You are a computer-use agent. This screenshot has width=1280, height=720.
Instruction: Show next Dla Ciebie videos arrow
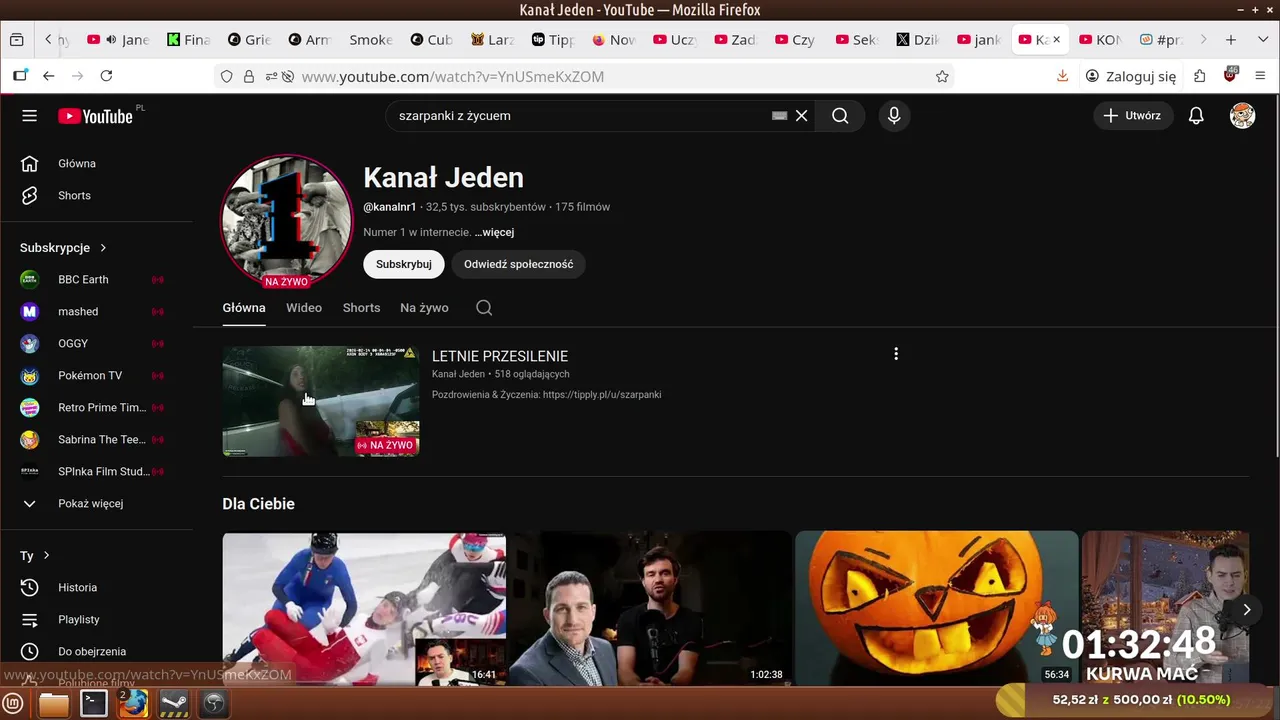click(1246, 609)
